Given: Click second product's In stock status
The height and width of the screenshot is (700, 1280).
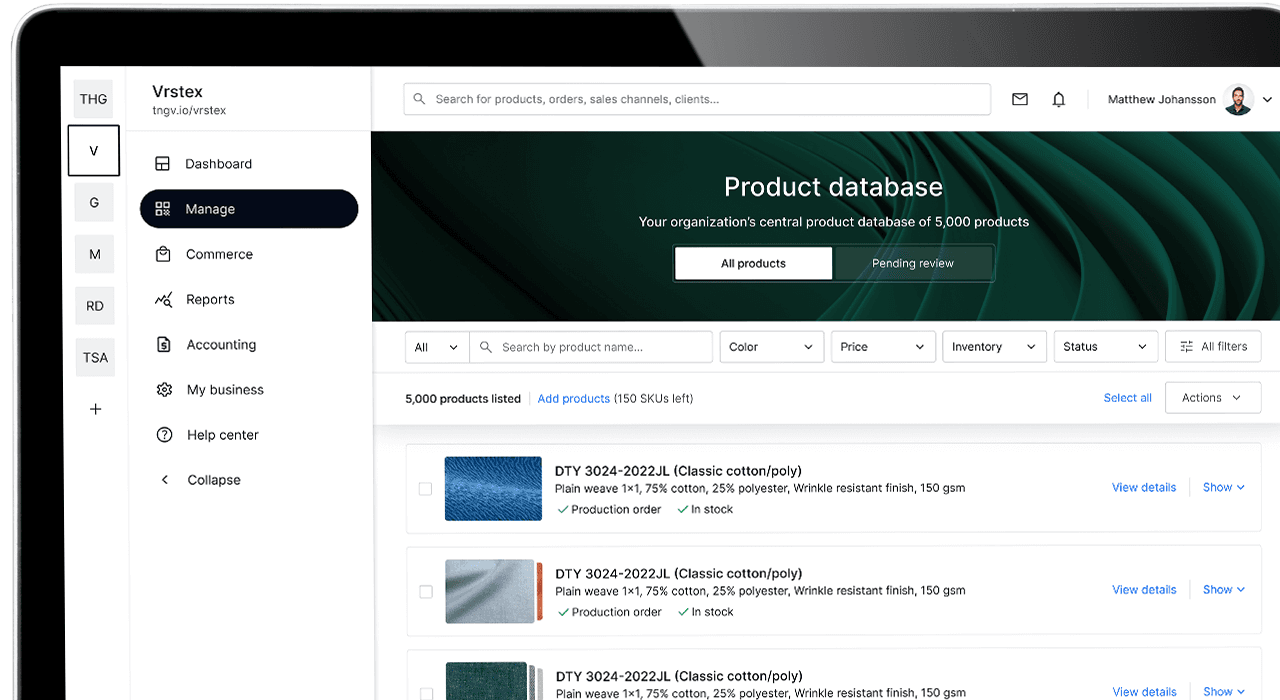Looking at the screenshot, I should click(705, 612).
